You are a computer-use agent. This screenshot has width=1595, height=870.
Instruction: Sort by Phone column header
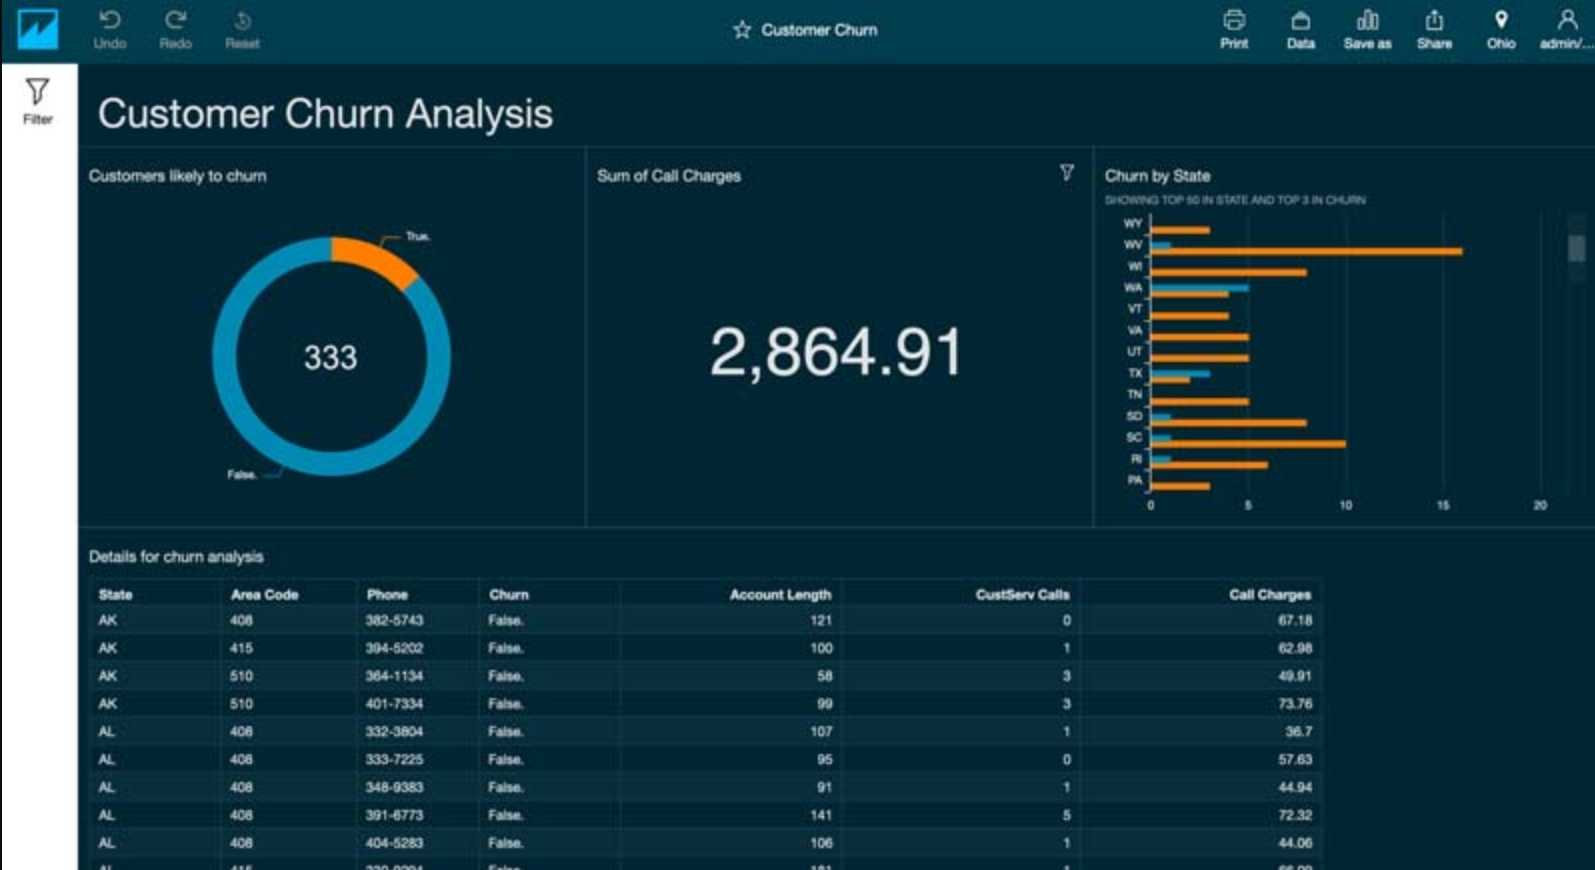click(387, 594)
